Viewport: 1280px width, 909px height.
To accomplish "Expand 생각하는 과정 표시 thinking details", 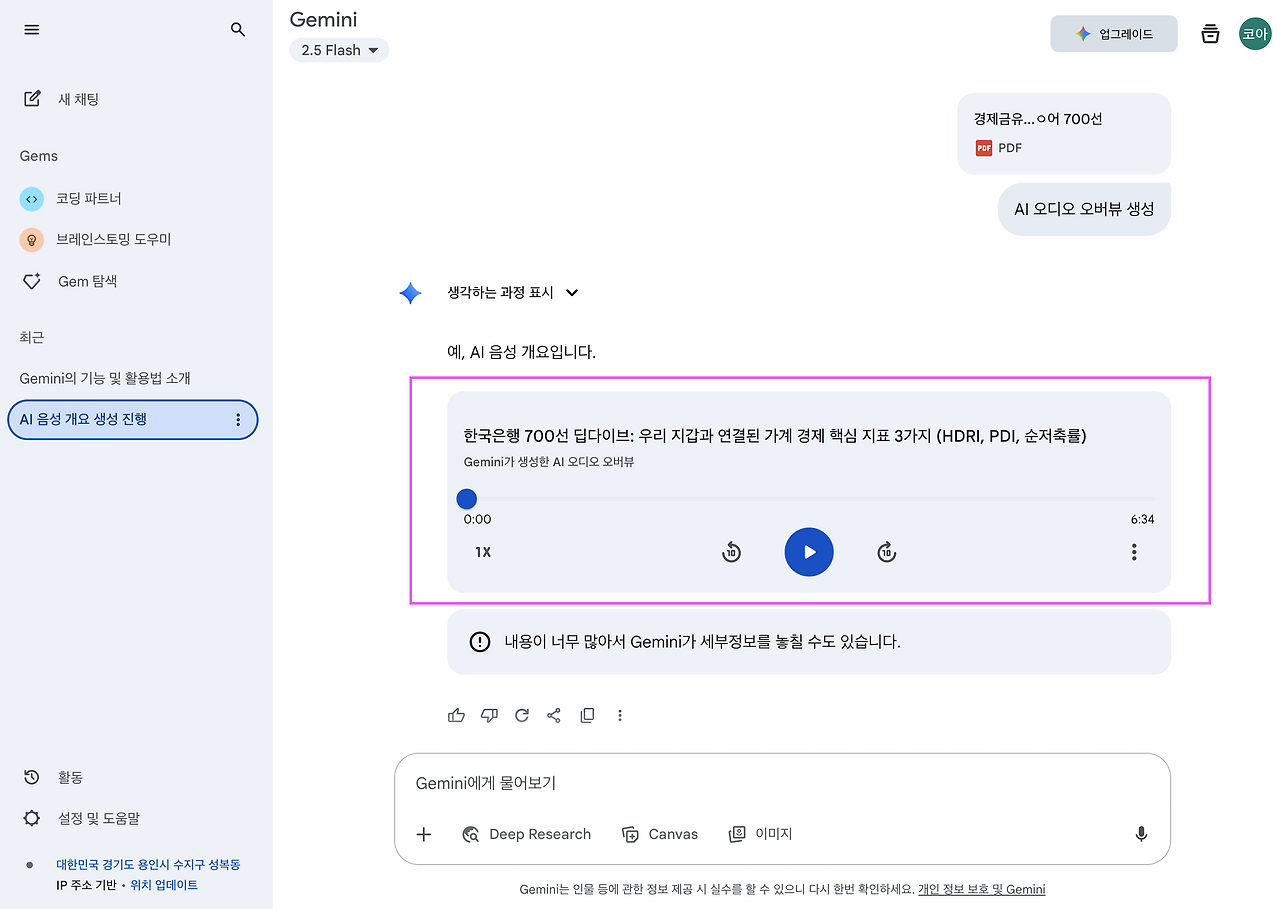I will click(514, 293).
